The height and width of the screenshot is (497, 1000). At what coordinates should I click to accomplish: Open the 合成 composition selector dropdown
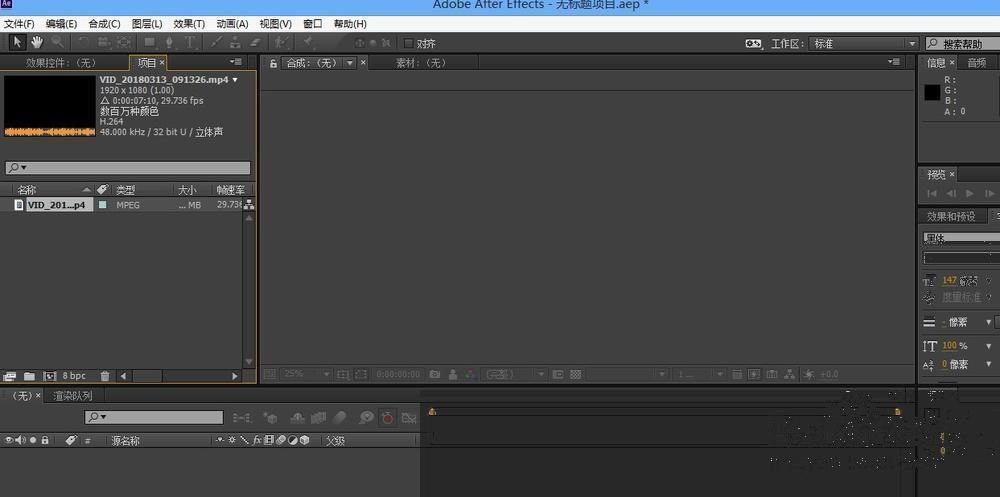(x=349, y=63)
